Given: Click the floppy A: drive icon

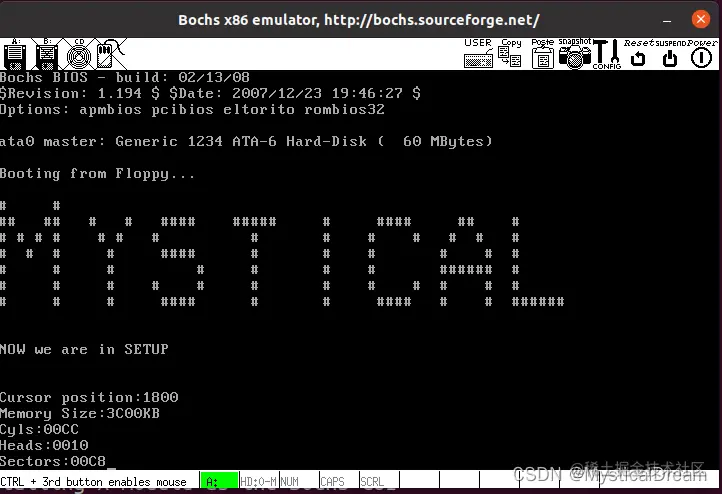Looking at the screenshot, I should (x=15, y=54).
